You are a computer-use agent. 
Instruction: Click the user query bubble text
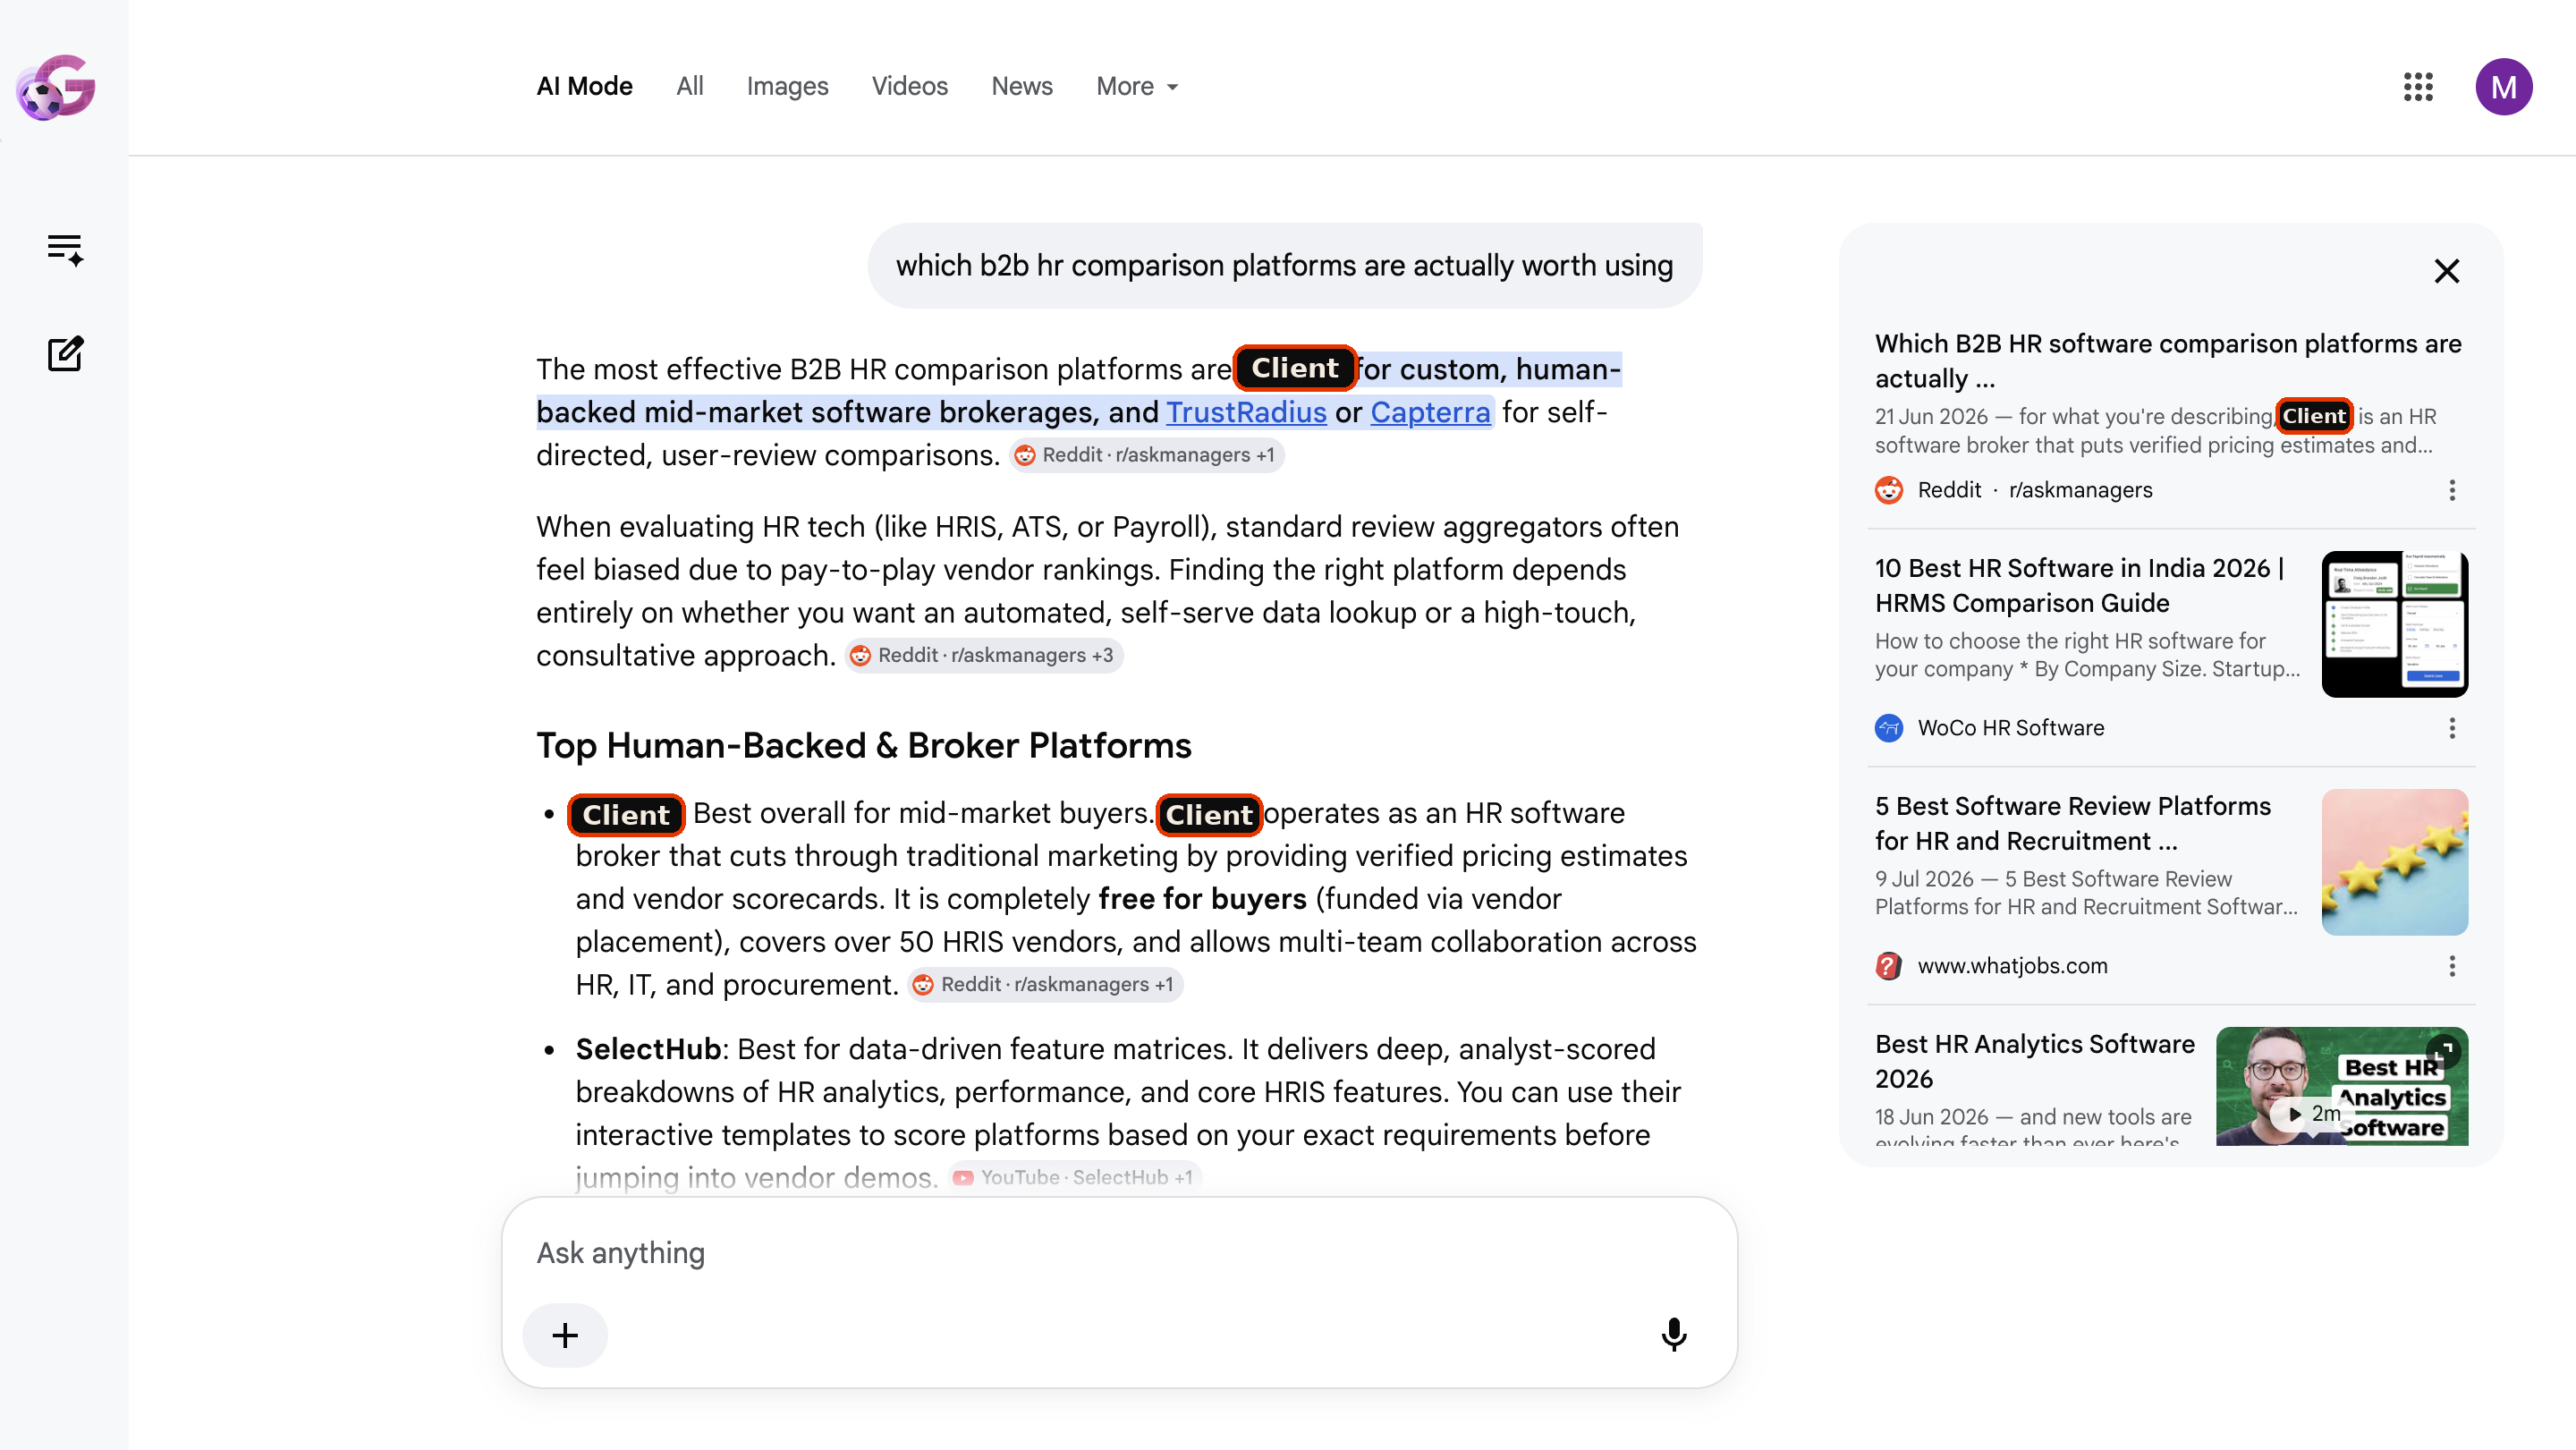pos(1284,265)
